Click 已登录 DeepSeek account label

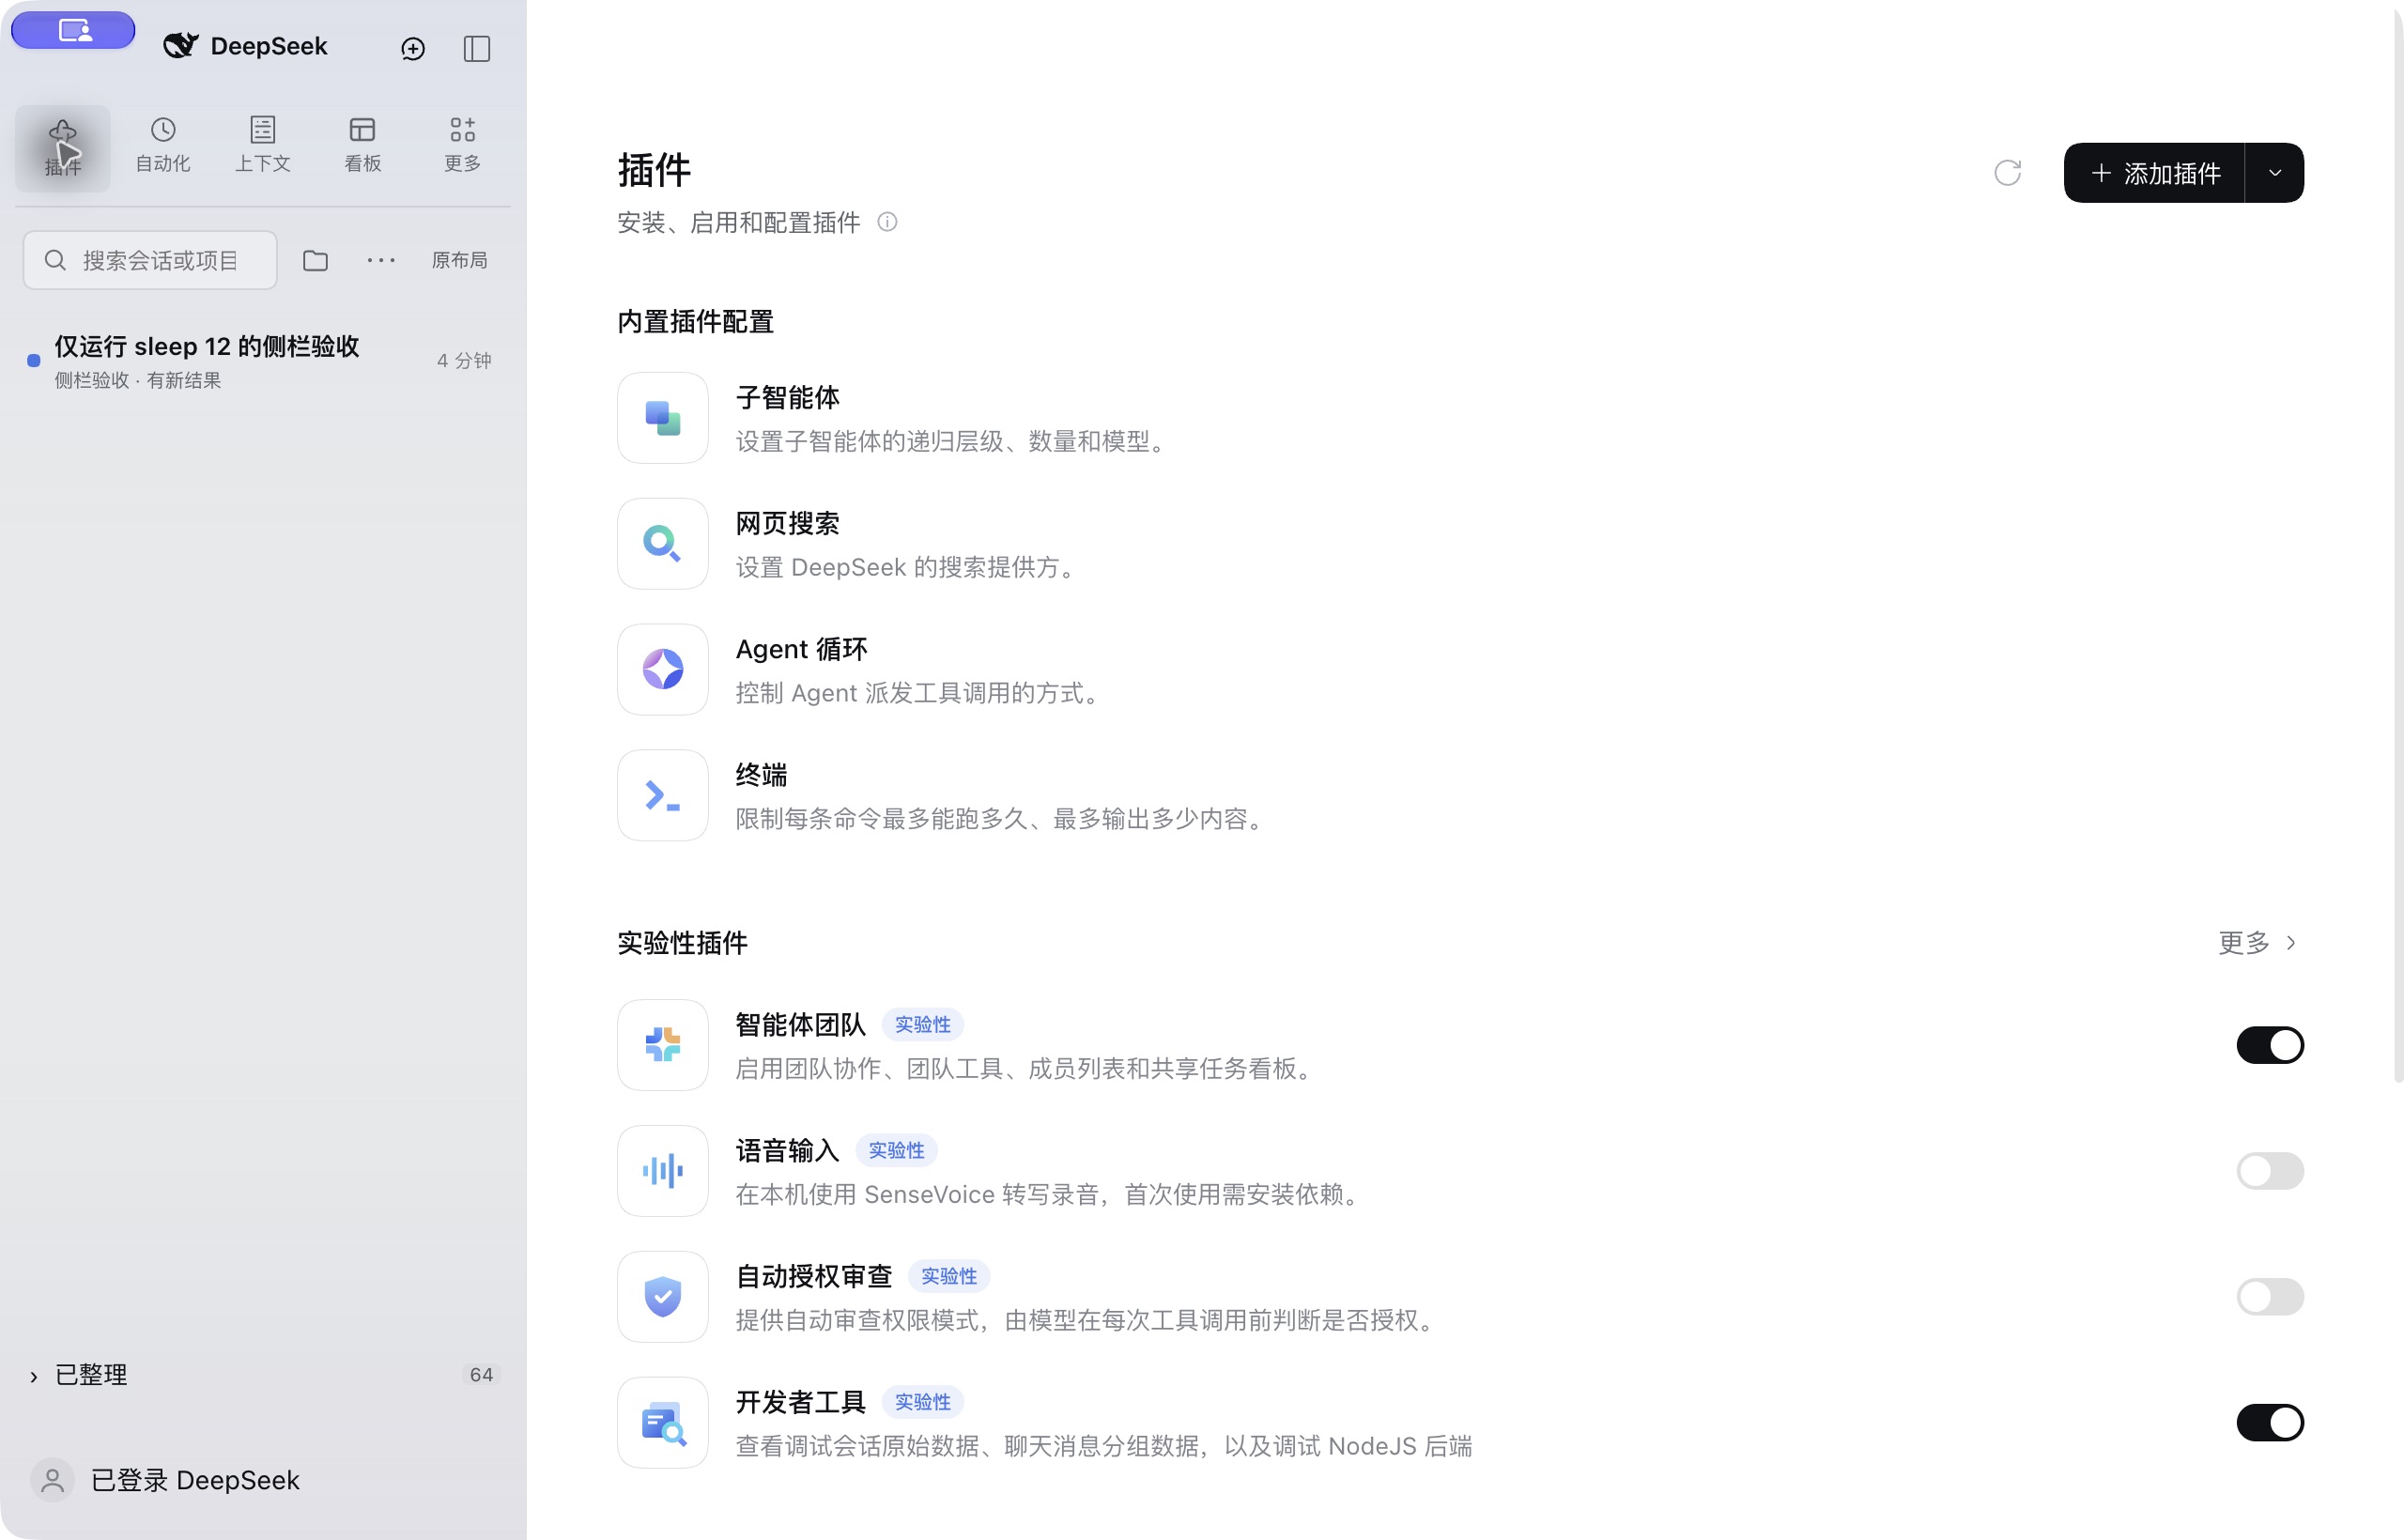click(x=195, y=1480)
